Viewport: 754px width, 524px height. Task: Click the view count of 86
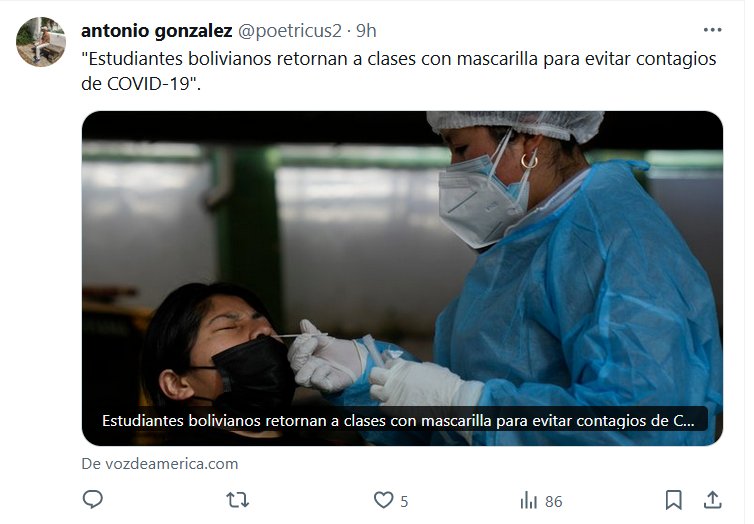coord(553,502)
